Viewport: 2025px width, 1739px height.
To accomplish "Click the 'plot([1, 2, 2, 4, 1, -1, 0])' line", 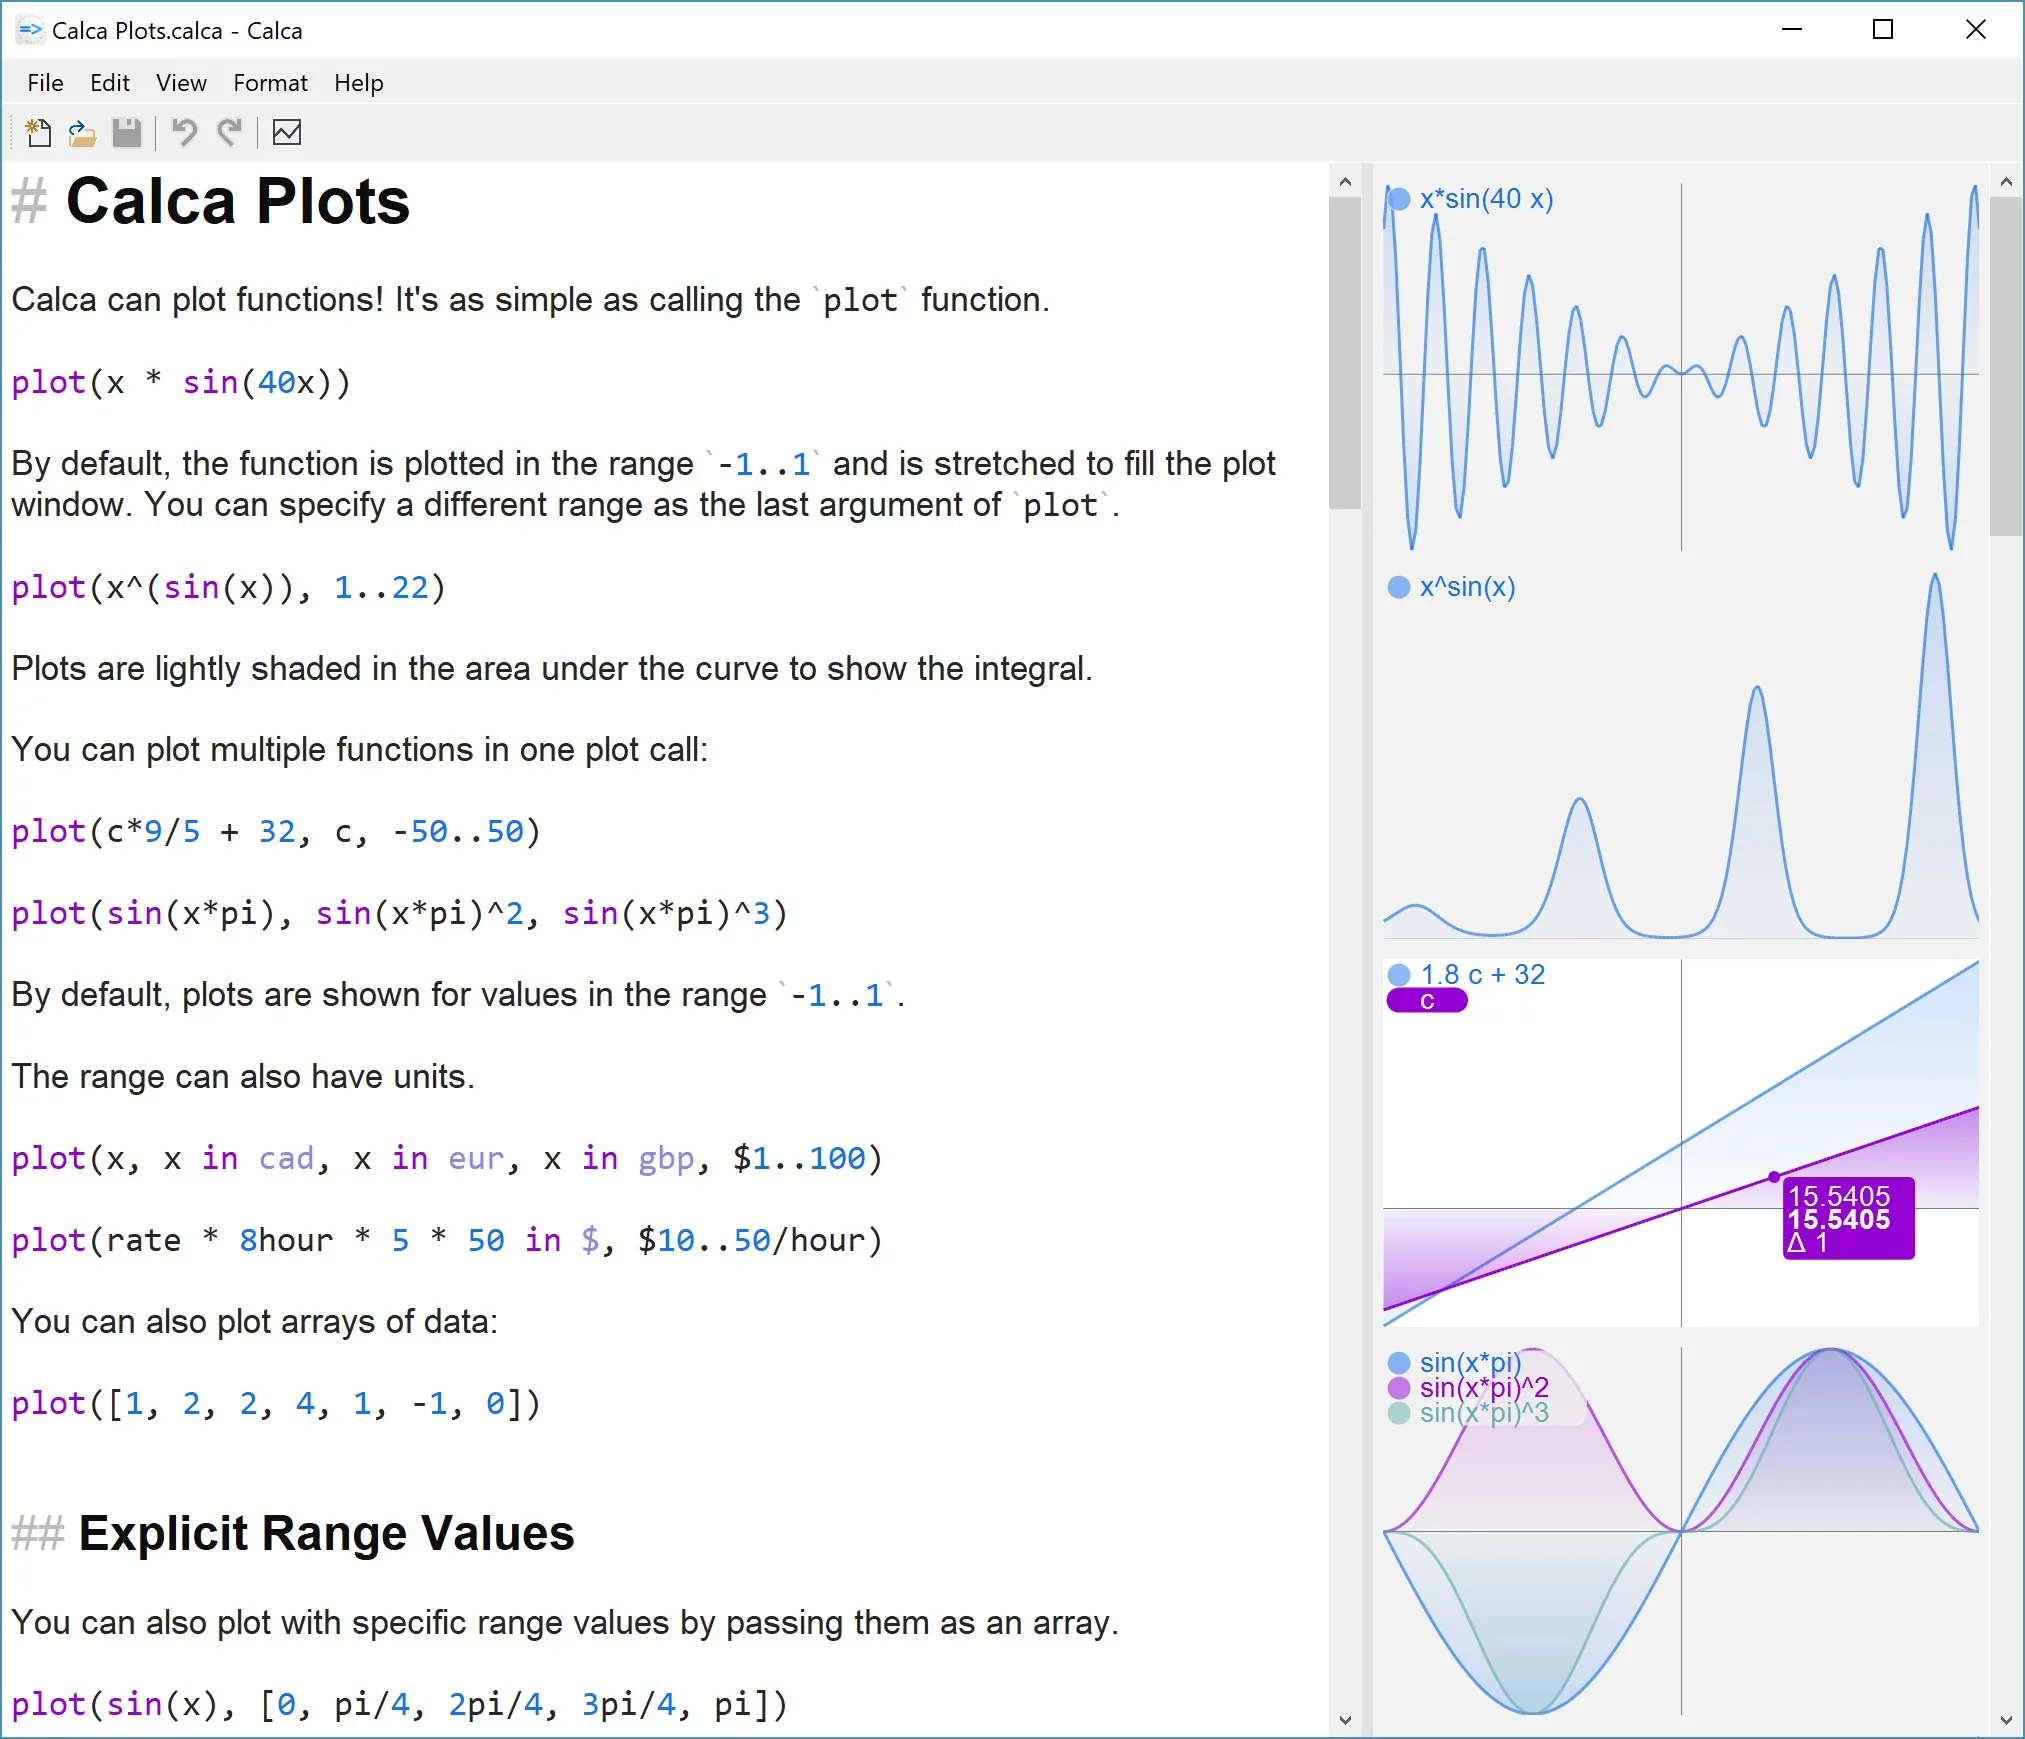I will (276, 1403).
